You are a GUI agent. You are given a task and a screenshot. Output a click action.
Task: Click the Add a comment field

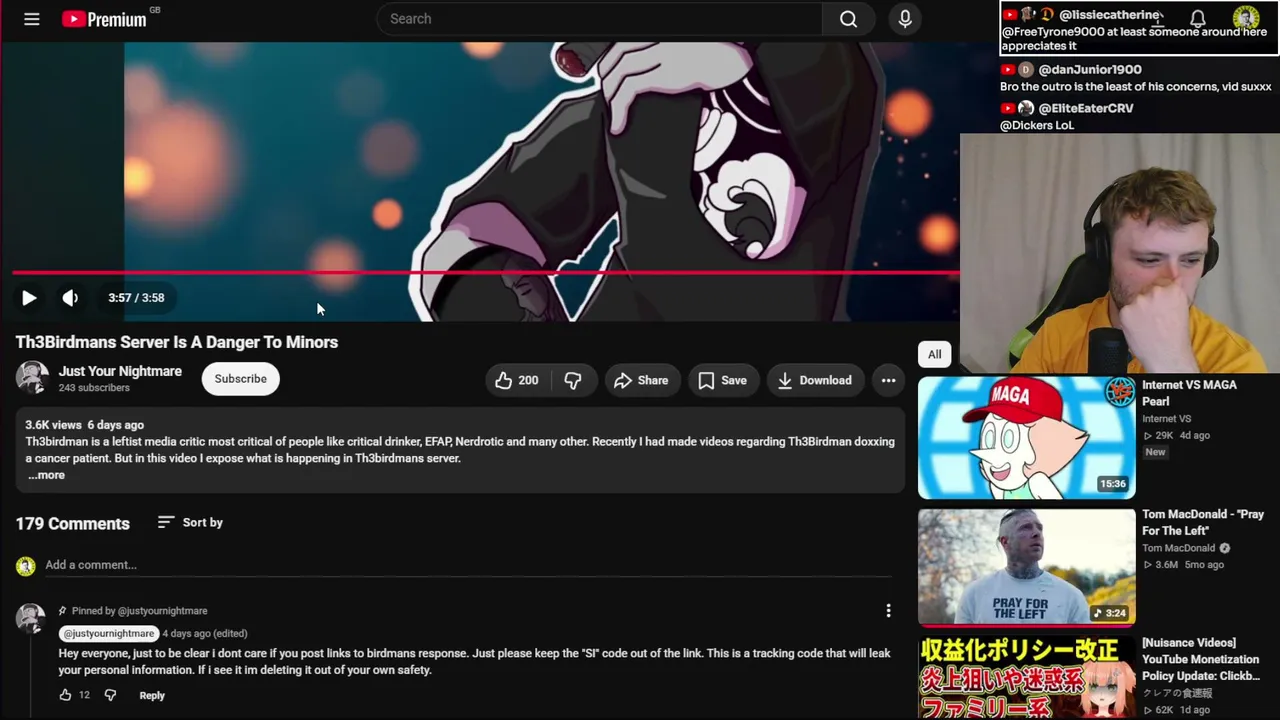click(468, 565)
